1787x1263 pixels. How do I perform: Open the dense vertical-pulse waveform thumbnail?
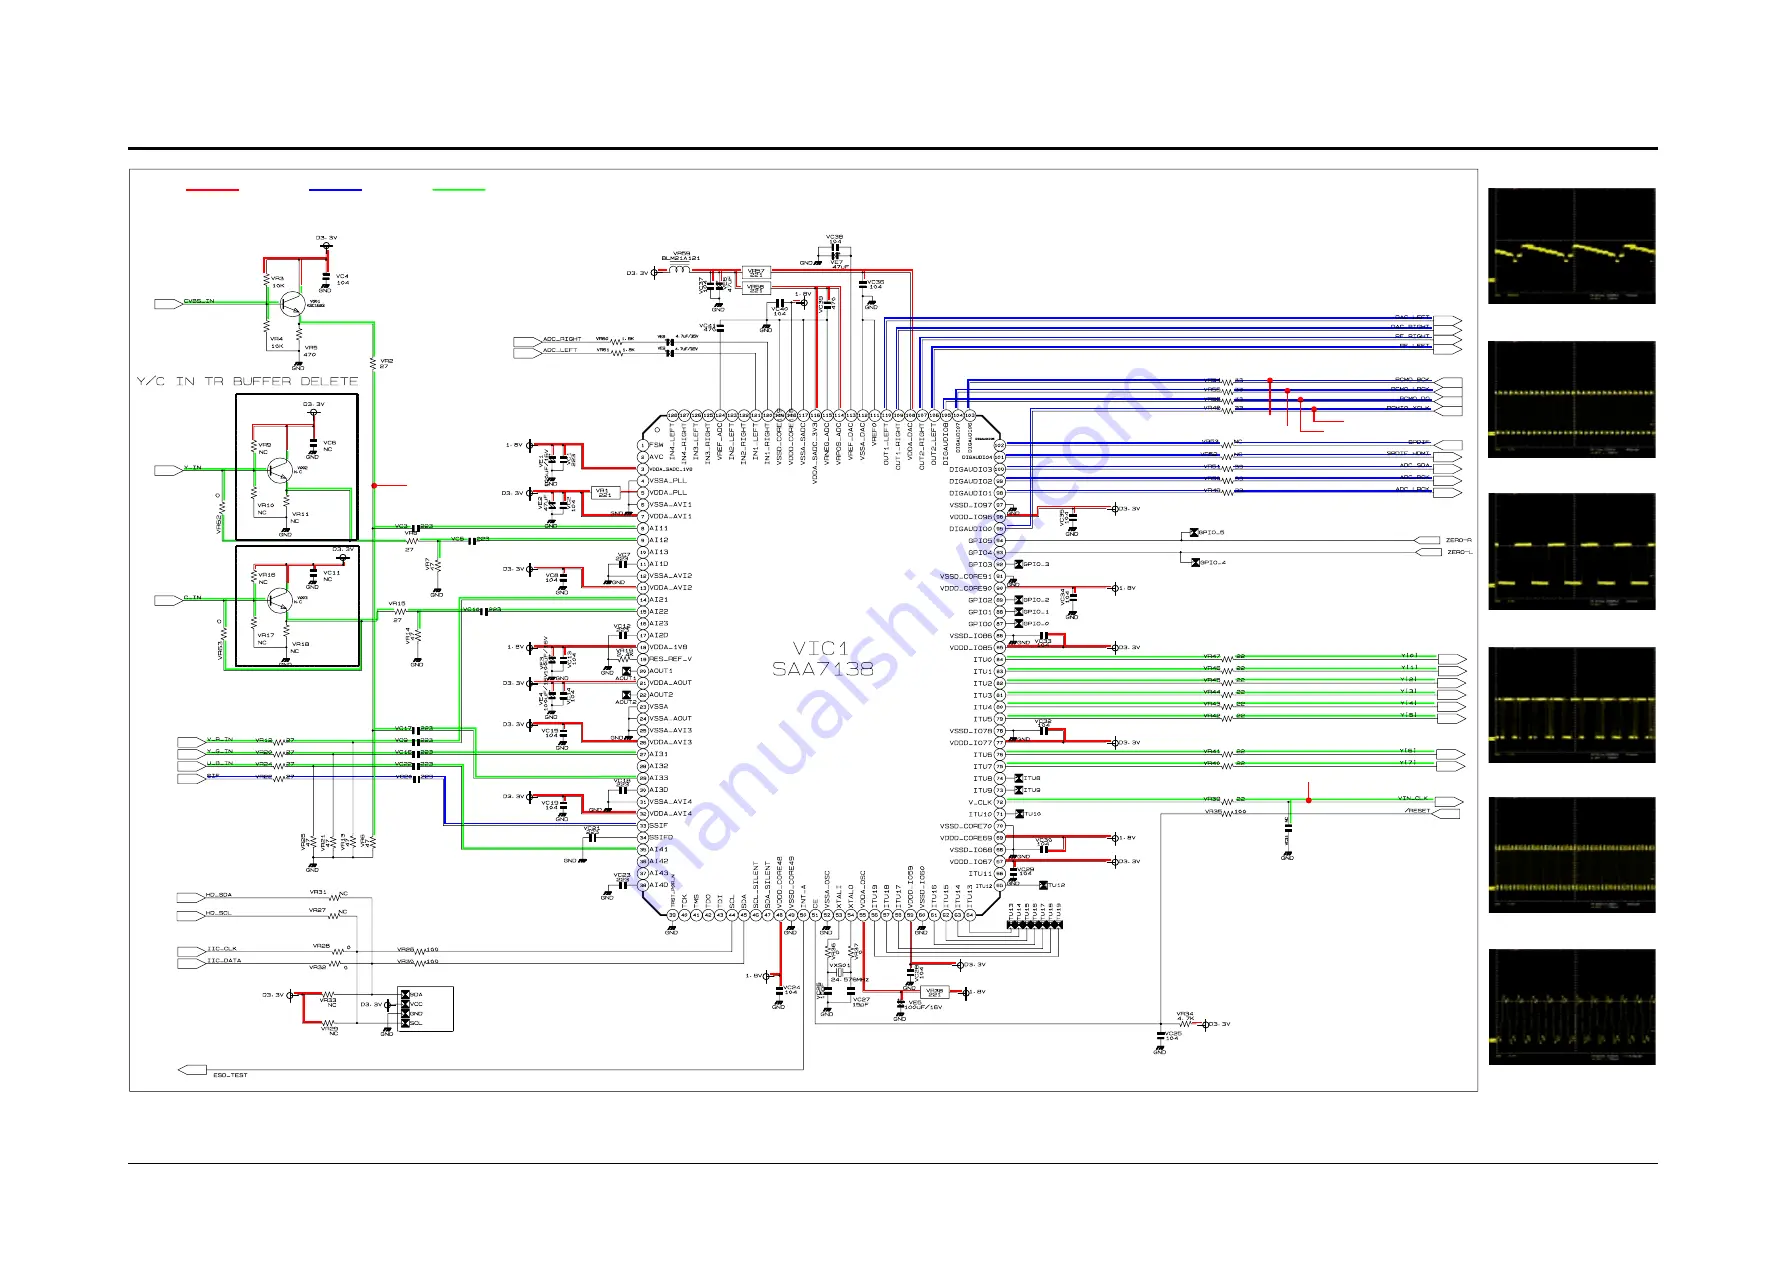[x=1571, y=705]
